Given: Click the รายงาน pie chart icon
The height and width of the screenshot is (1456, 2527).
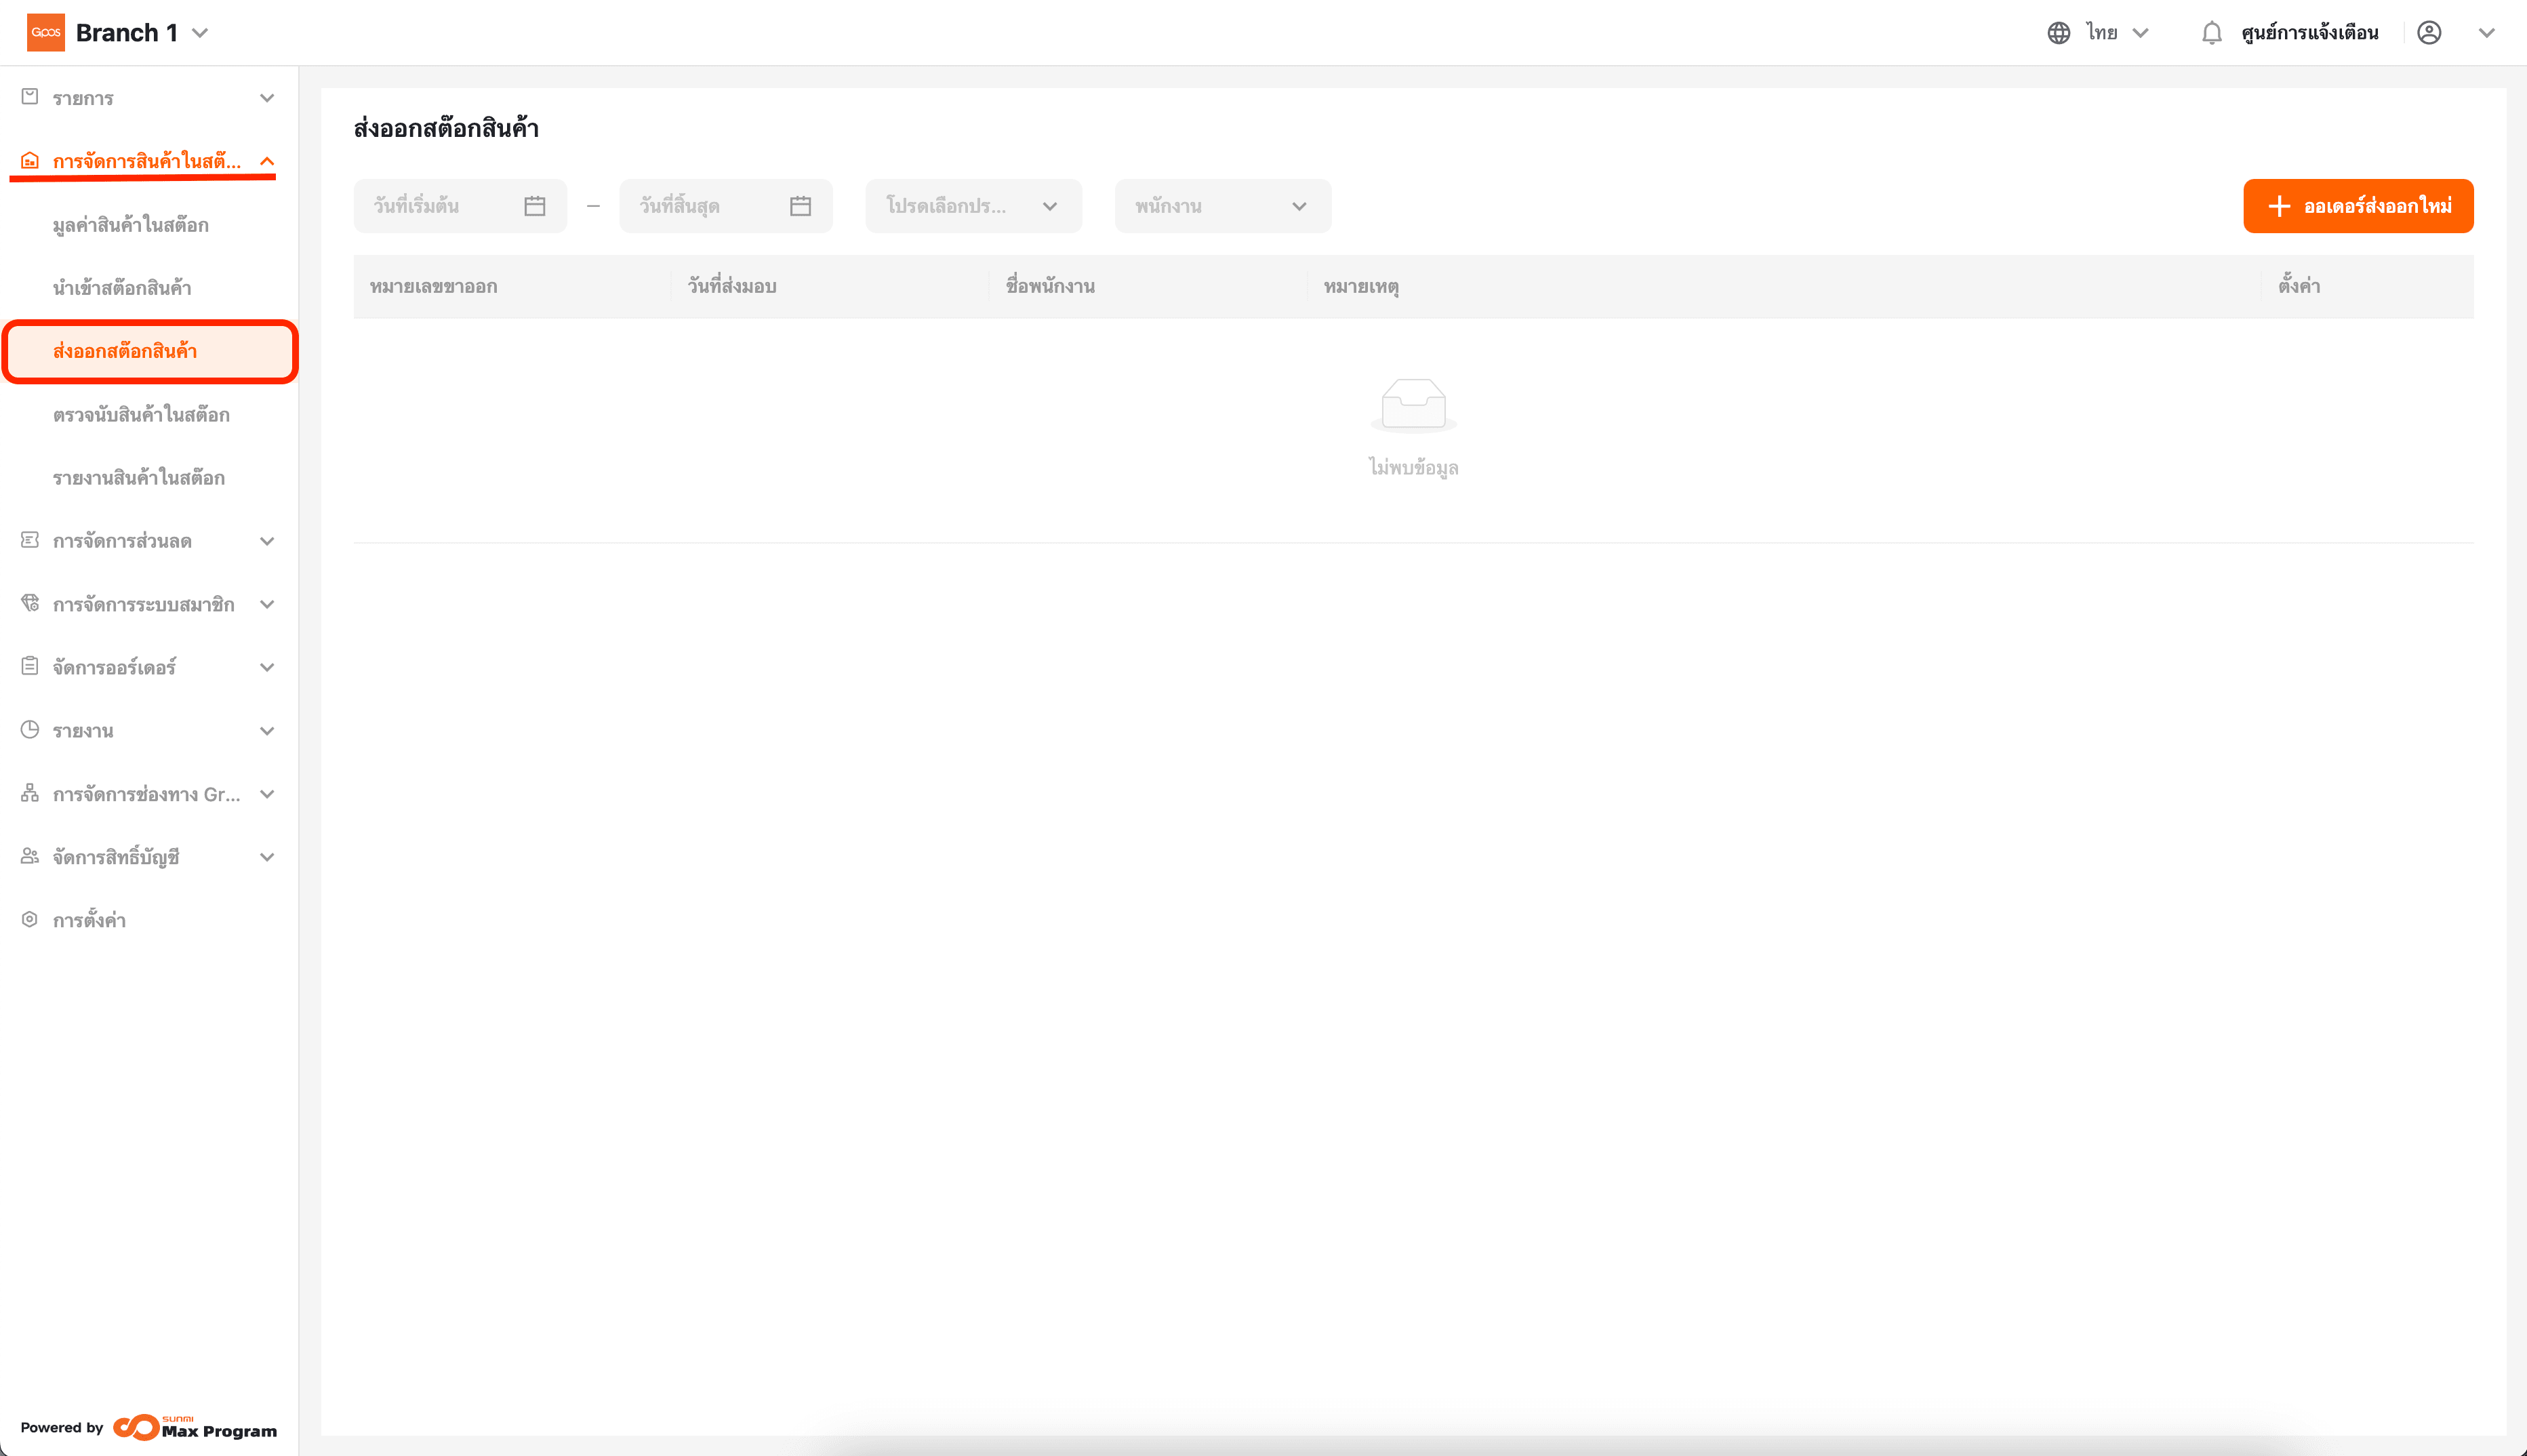Looking at the screenshot, I should click(x=30, y=730).
